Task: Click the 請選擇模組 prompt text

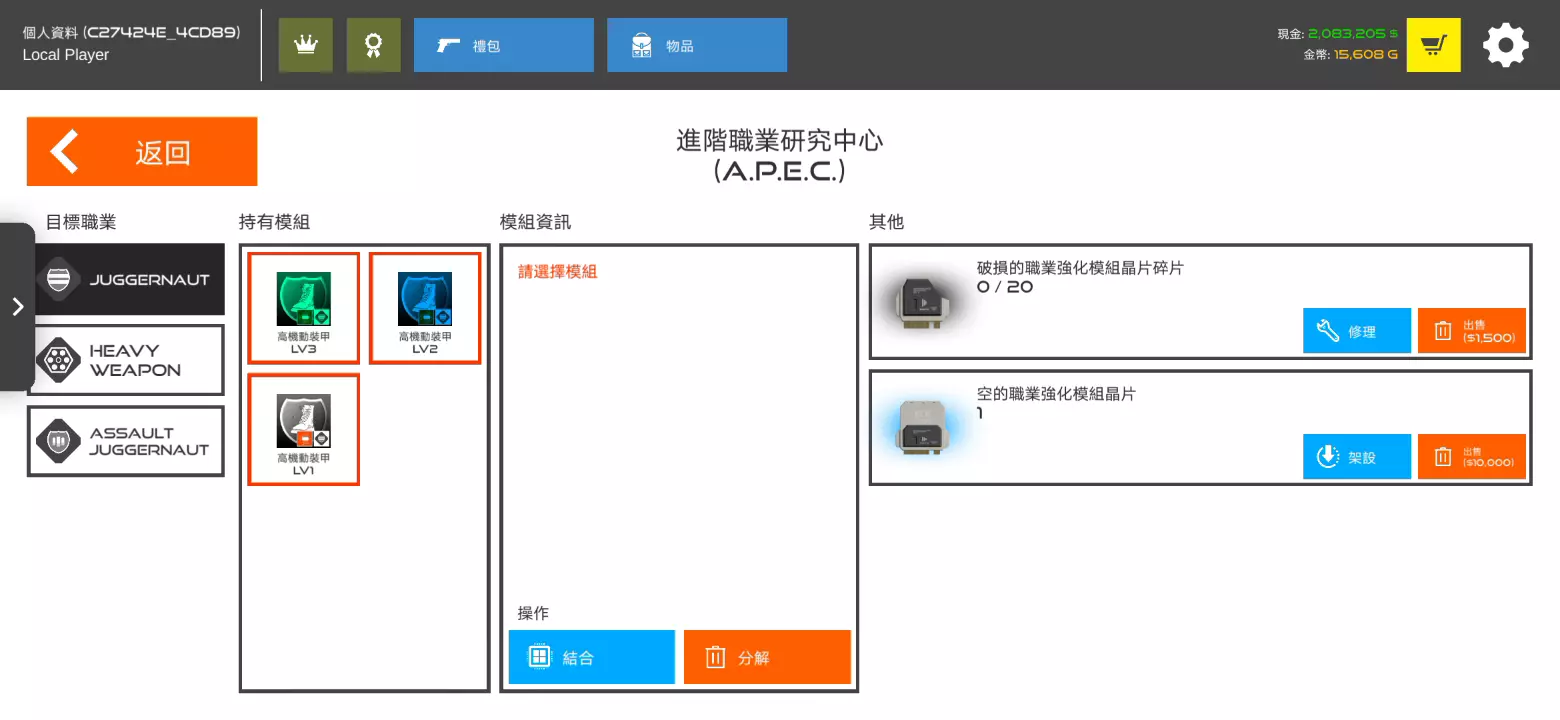Action: pos(557,271)
